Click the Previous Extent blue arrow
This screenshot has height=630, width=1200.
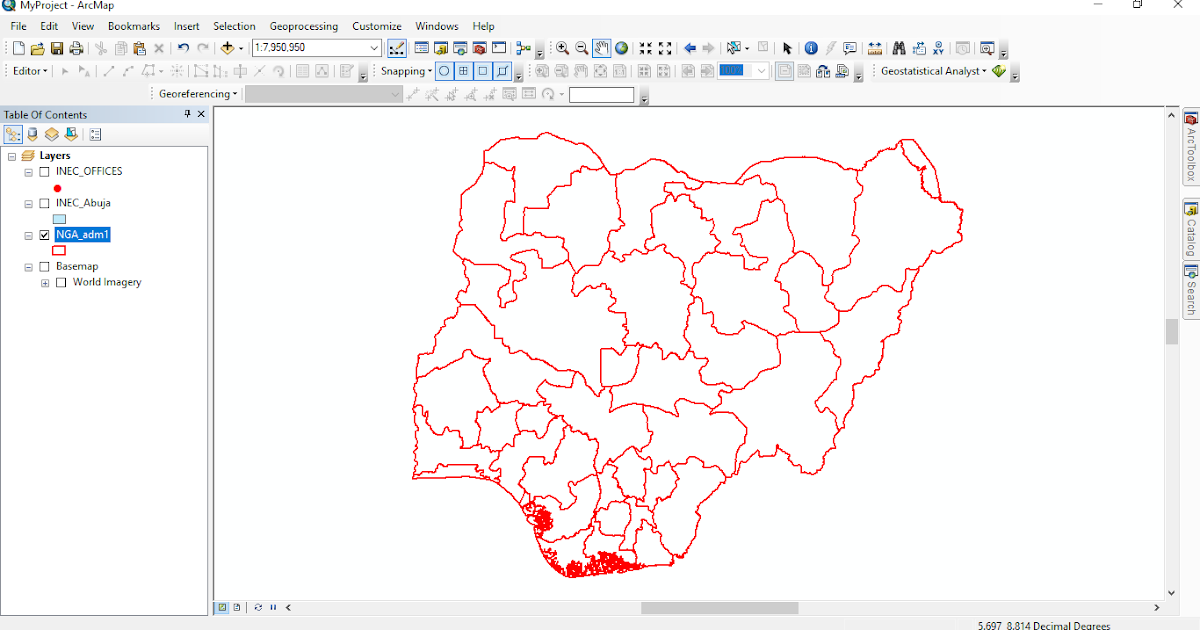coord(688,47)
